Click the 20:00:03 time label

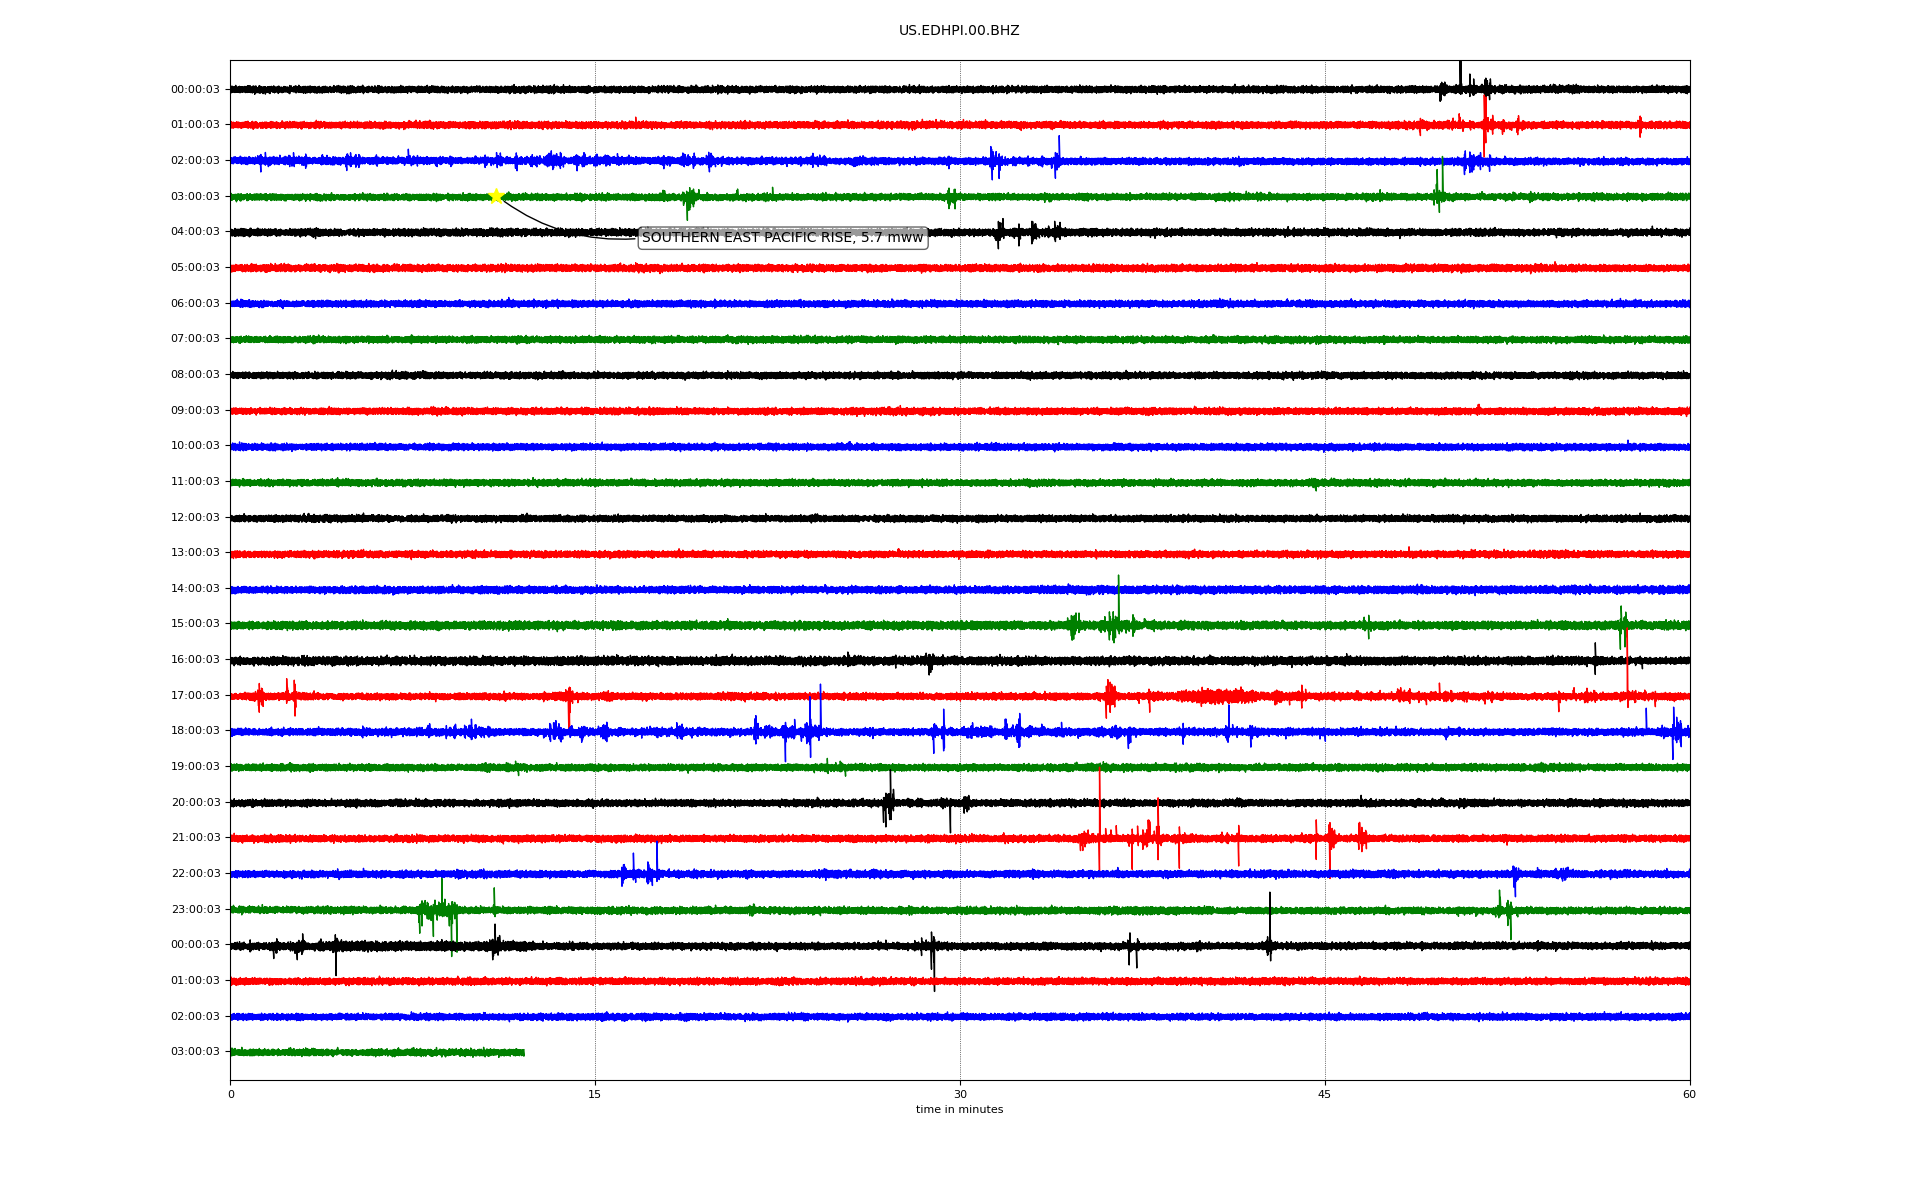coord(195,802)
